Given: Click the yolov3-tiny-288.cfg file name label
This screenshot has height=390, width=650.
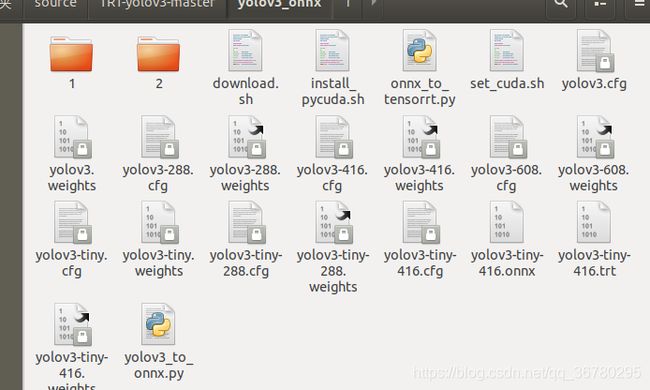Looking at the screenshot, I should tap(246, 263).
